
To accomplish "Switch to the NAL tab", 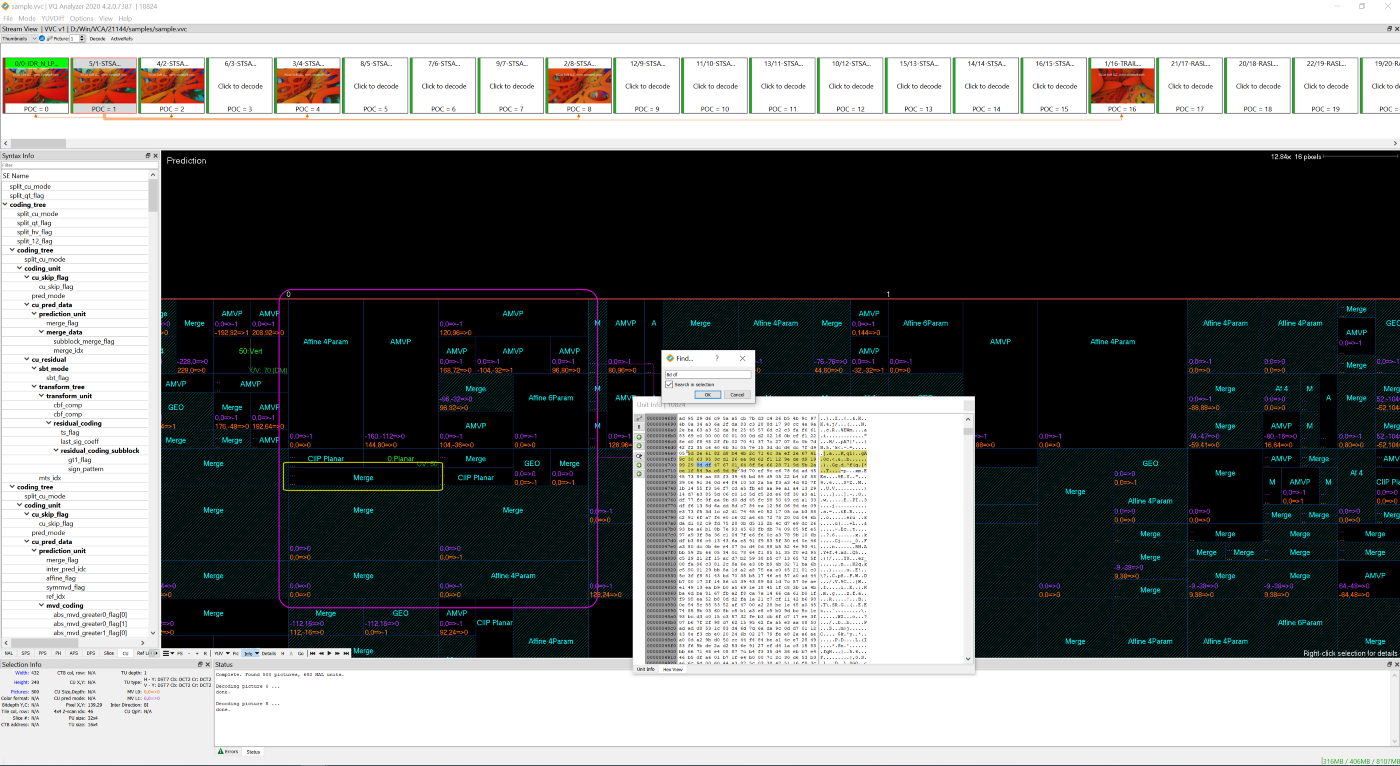I will pos(9,653).
